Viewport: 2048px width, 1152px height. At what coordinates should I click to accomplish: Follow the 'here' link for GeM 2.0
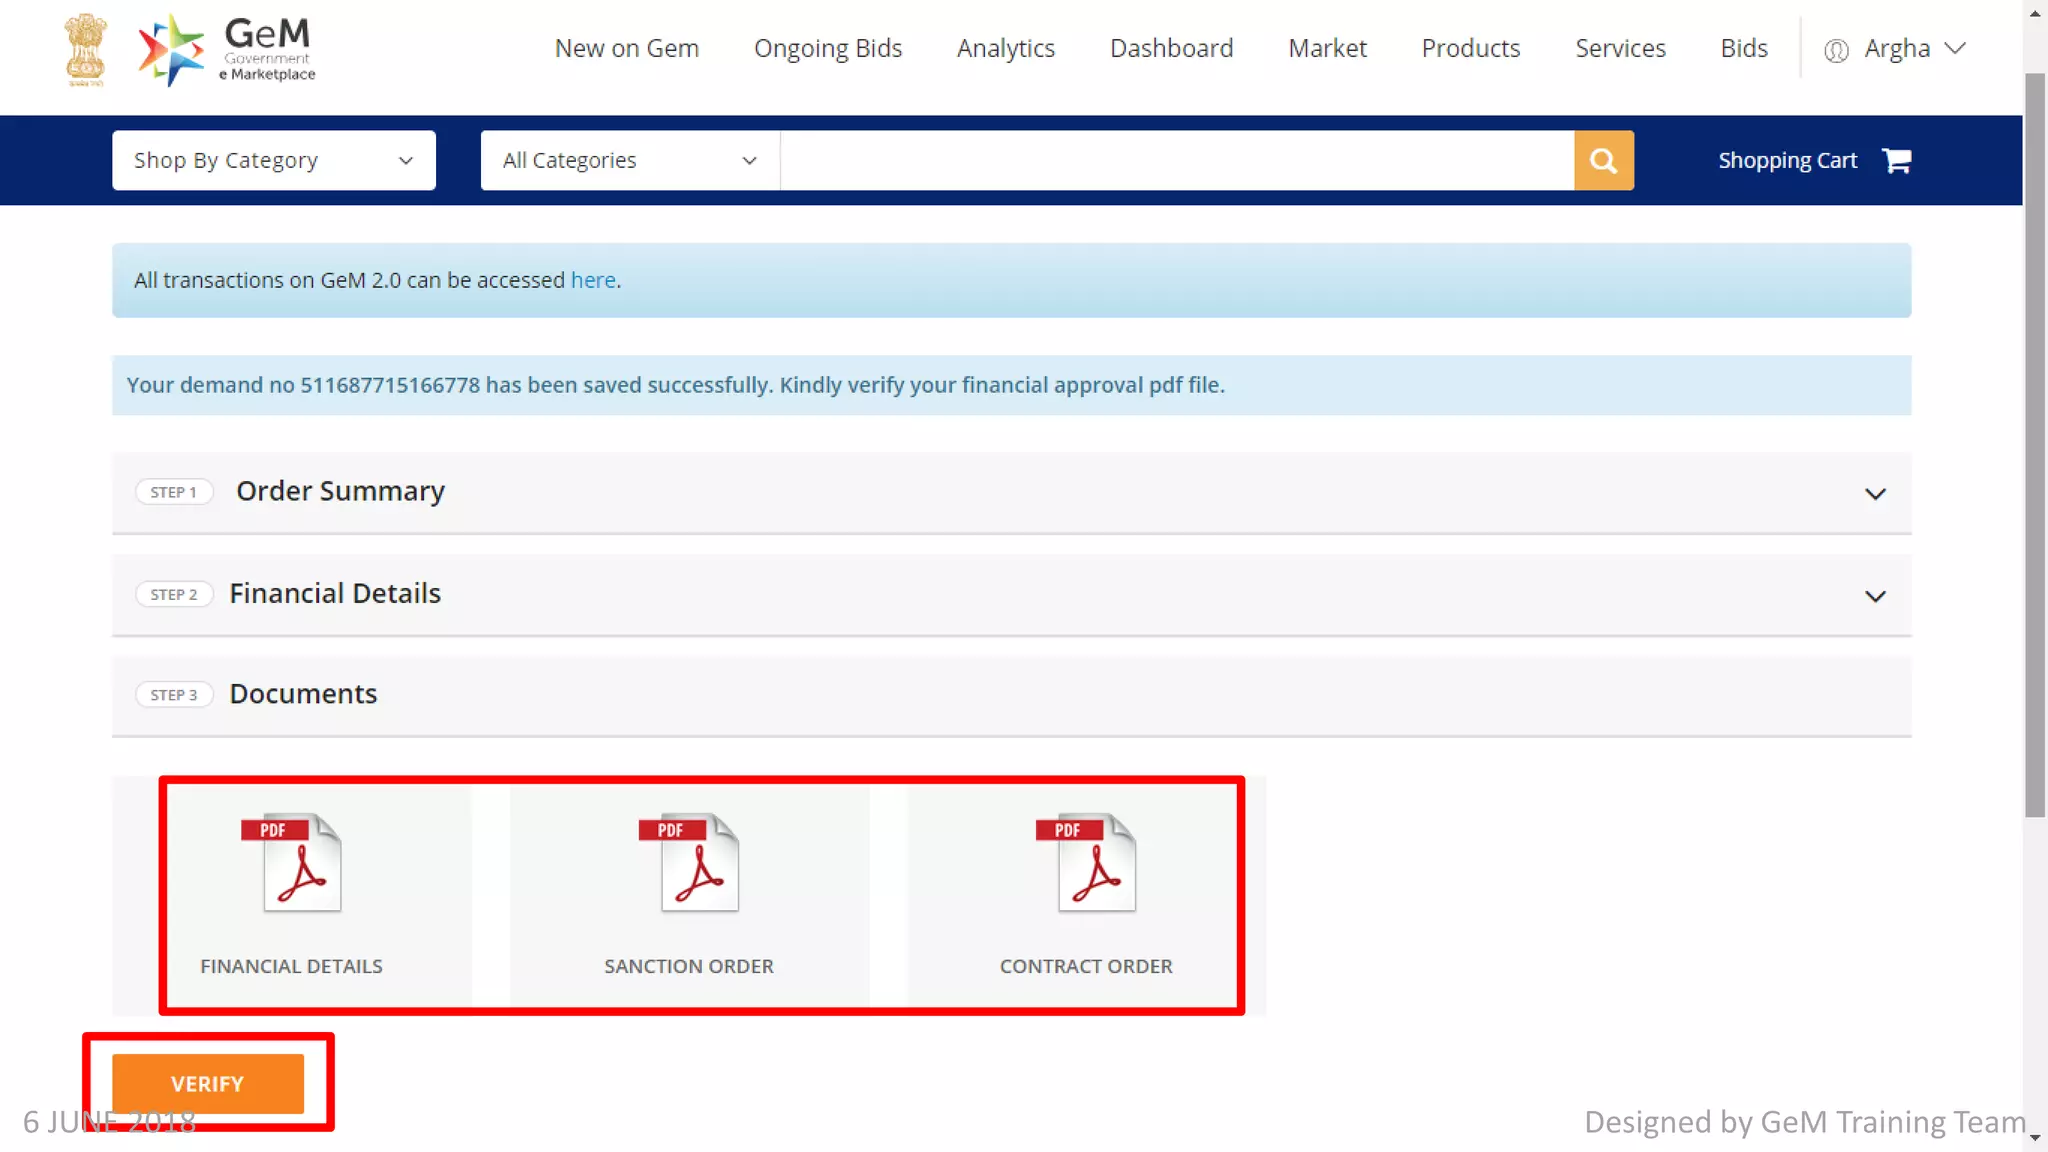click(593, 280)
